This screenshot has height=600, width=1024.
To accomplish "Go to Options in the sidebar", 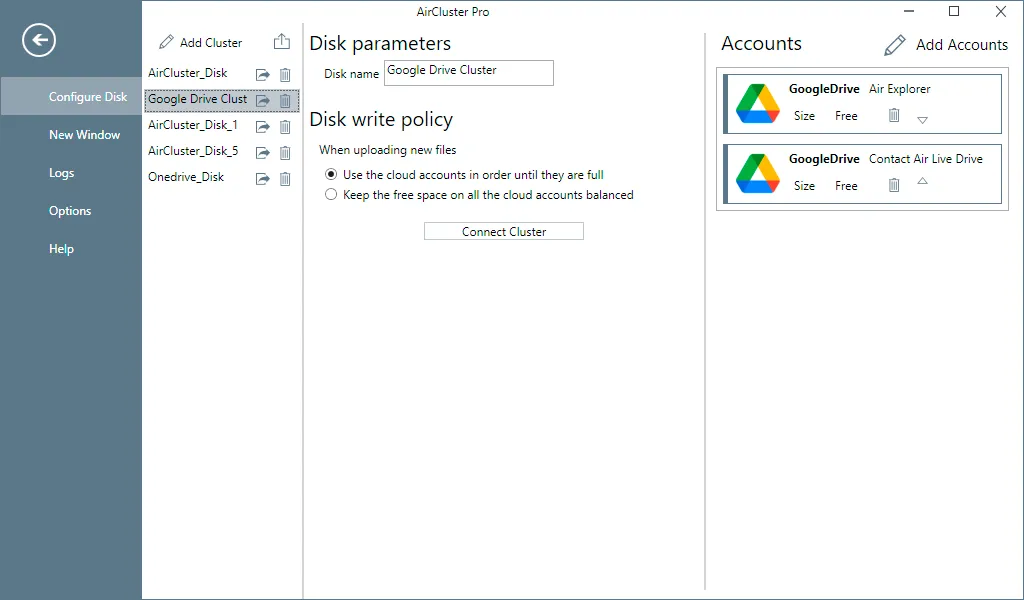I will pyautogui.click(x=70, y=211).
